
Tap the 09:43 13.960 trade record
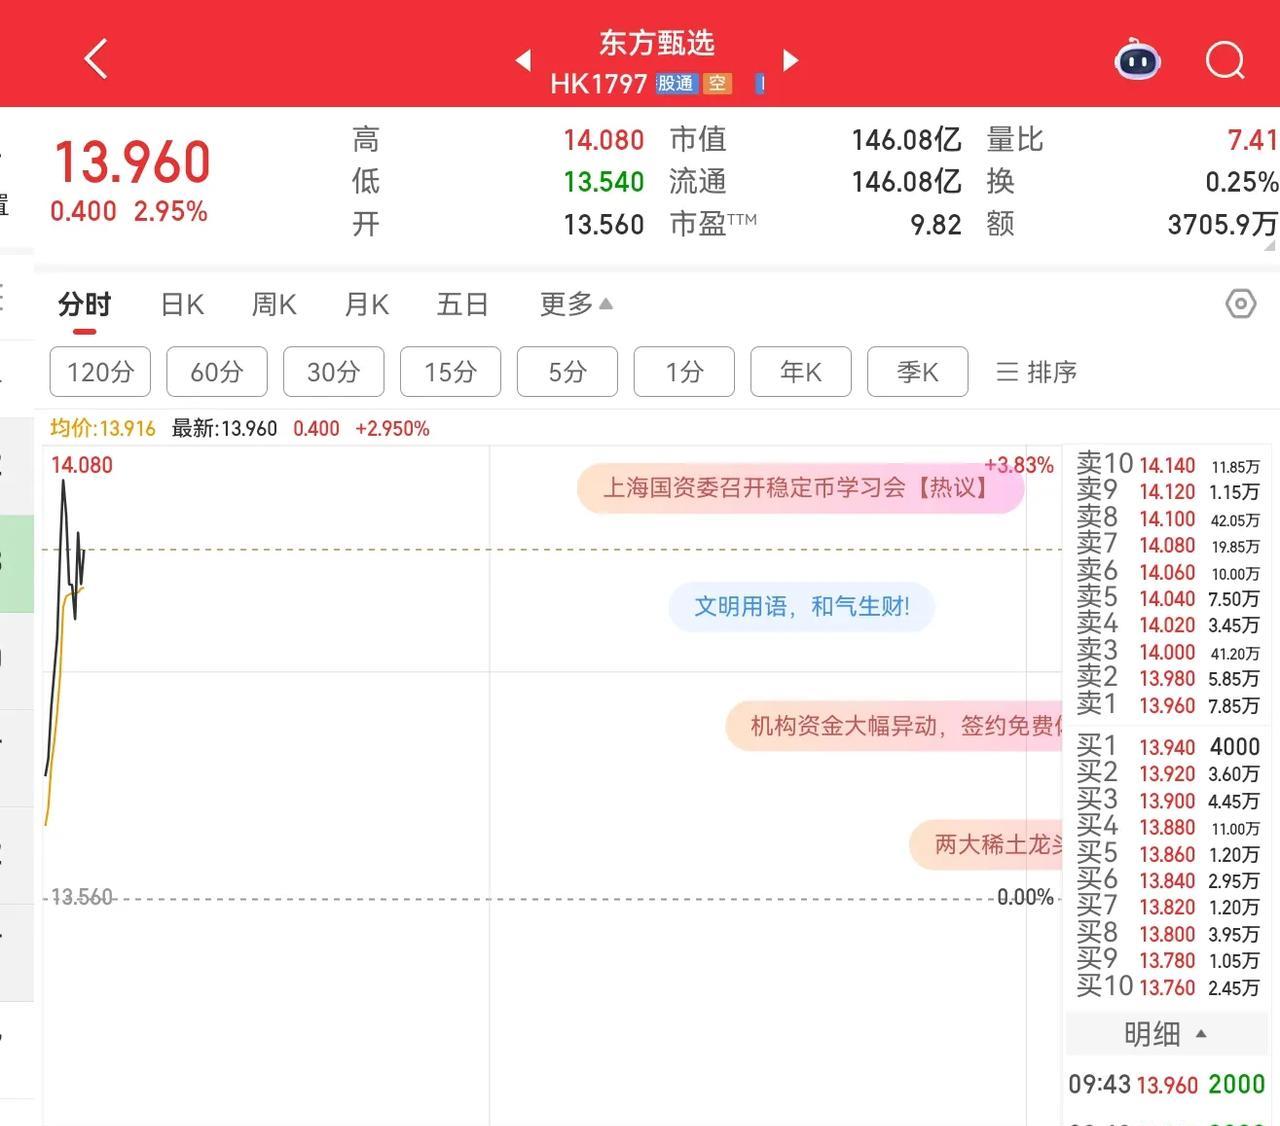click(1166, 1084)
